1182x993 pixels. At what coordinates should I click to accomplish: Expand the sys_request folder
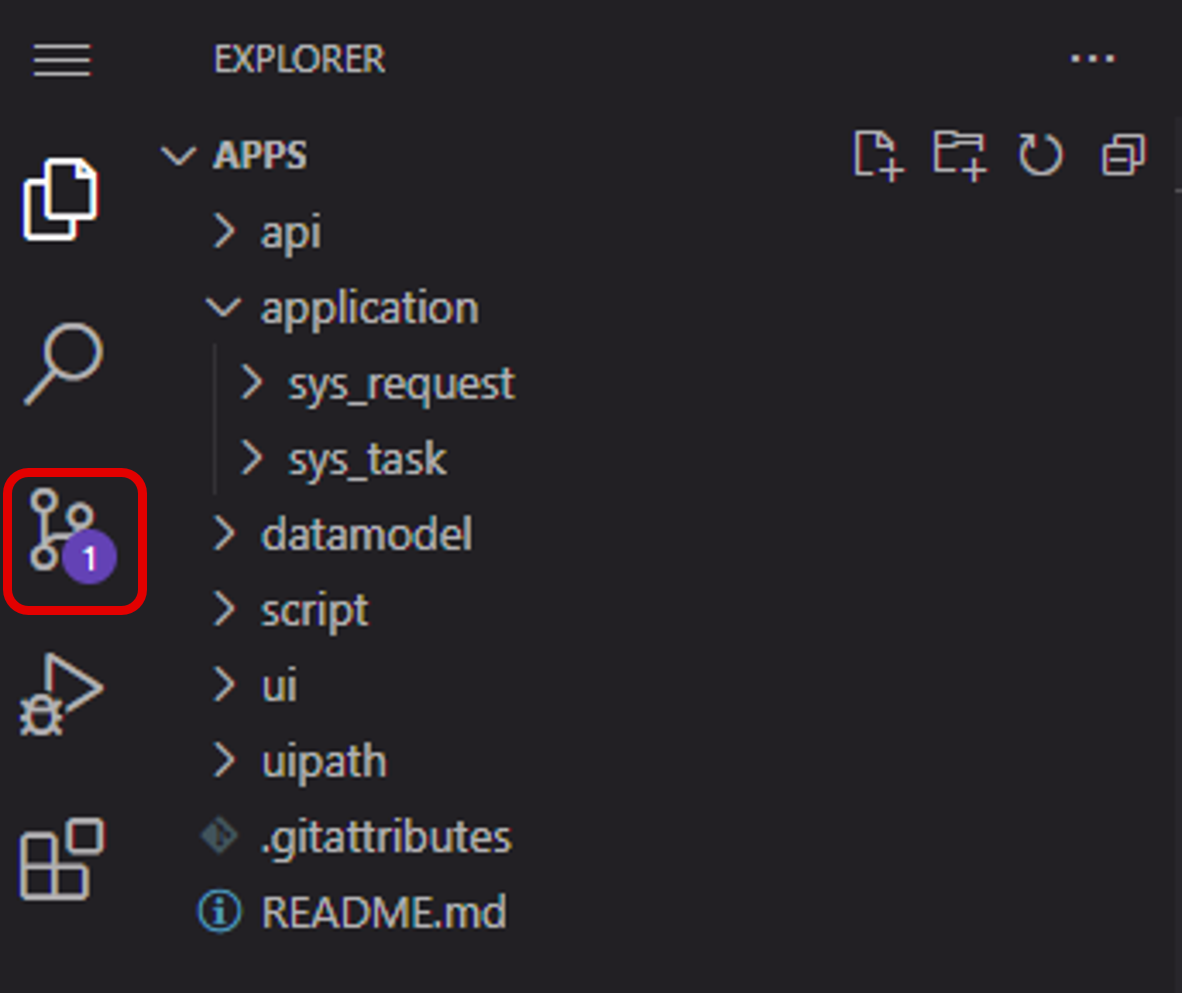pyautogui.click(x=401, y=383)
